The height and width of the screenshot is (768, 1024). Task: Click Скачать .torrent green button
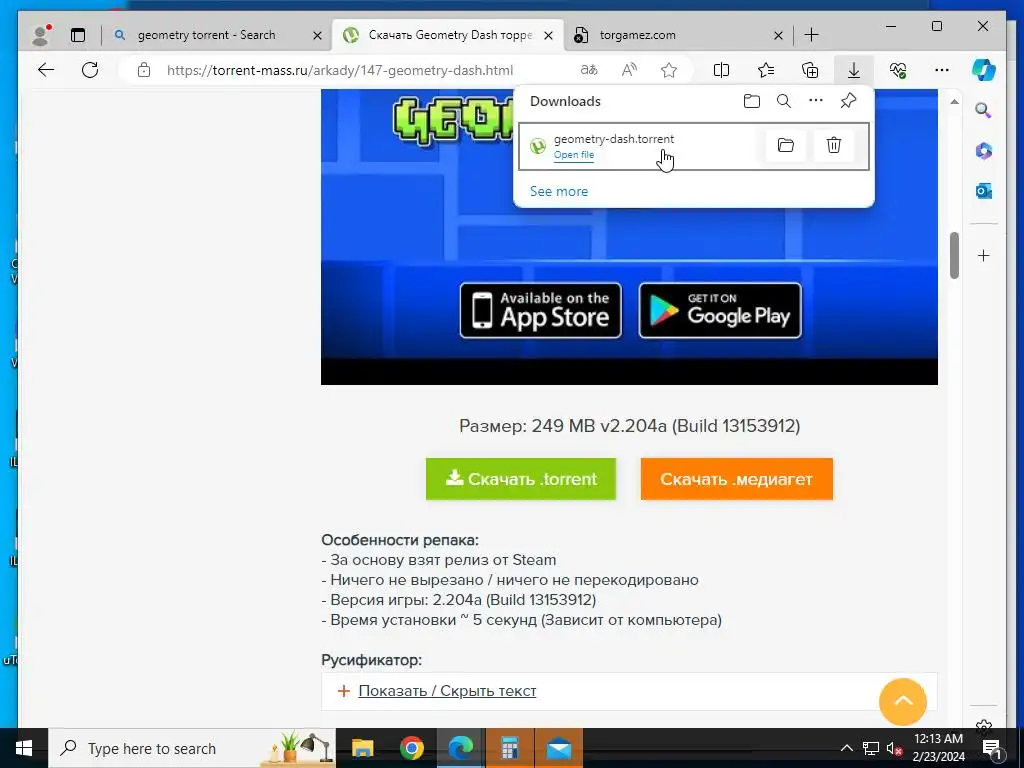[x=520, y=479]
